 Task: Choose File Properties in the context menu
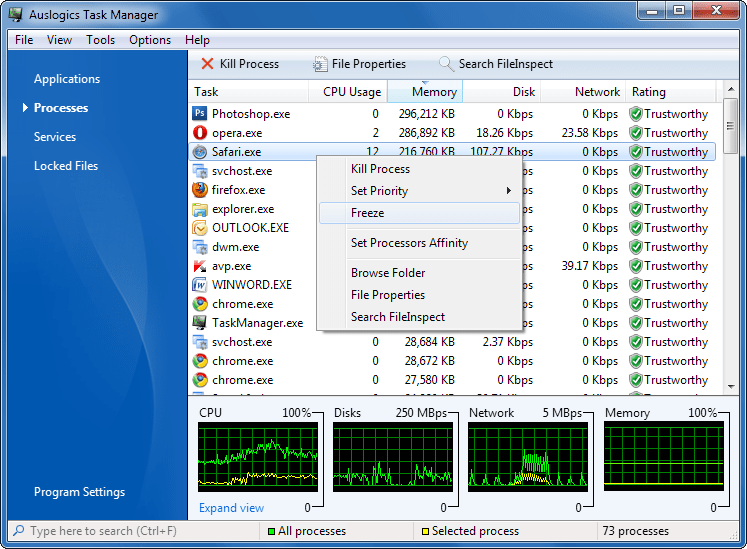[x=419, y=295]
